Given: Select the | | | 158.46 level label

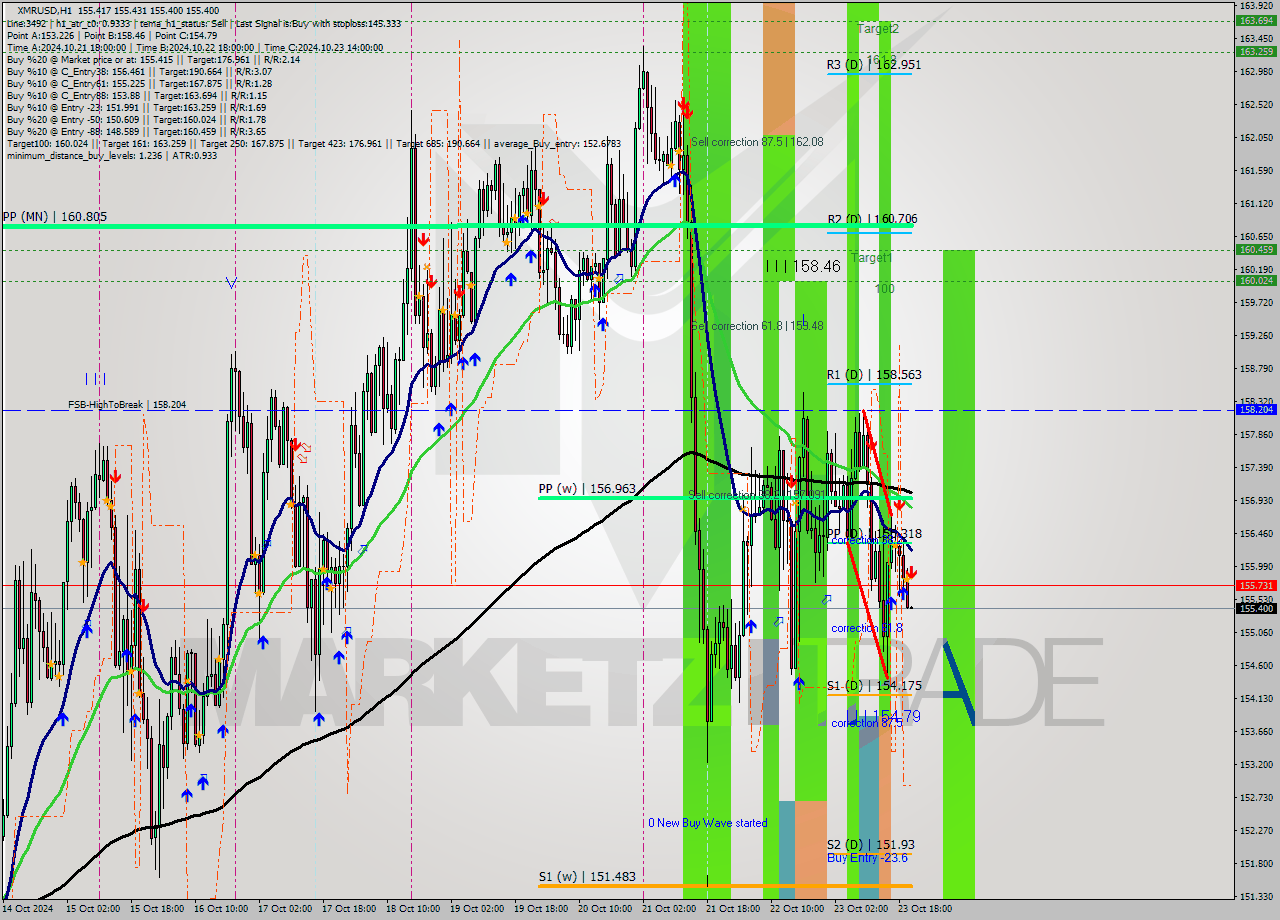Looking at the screenshot, I should point(803,266).
